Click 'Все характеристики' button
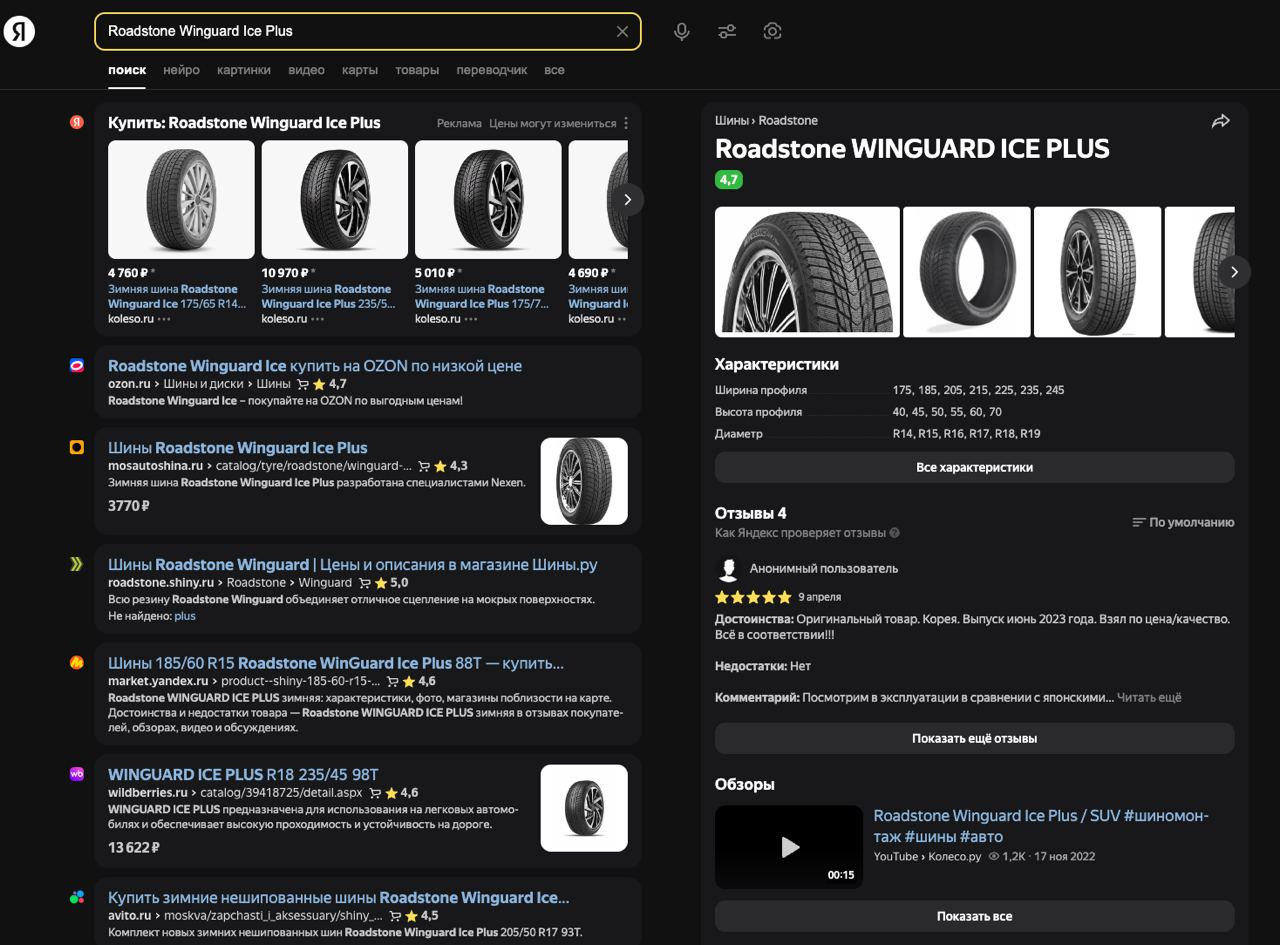Image resolution: width=1280 pixels, height=945 pixels. (974, 467)
